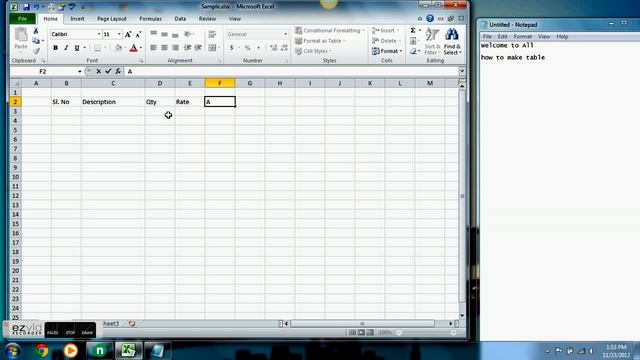Open the Format cells dropdown
The width and height of the screenshot is (640, 360).
coord(387,51)
